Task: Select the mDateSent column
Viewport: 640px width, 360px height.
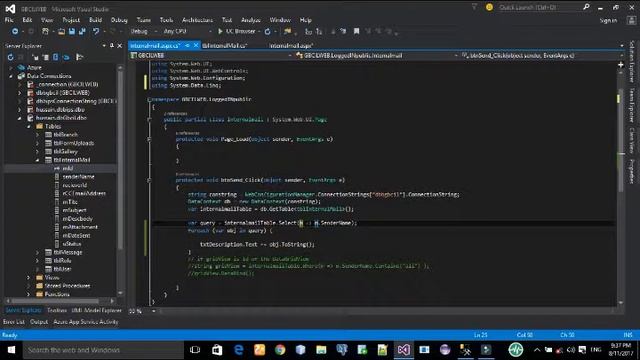Action: pyautogui.click(x=76, y=236)
